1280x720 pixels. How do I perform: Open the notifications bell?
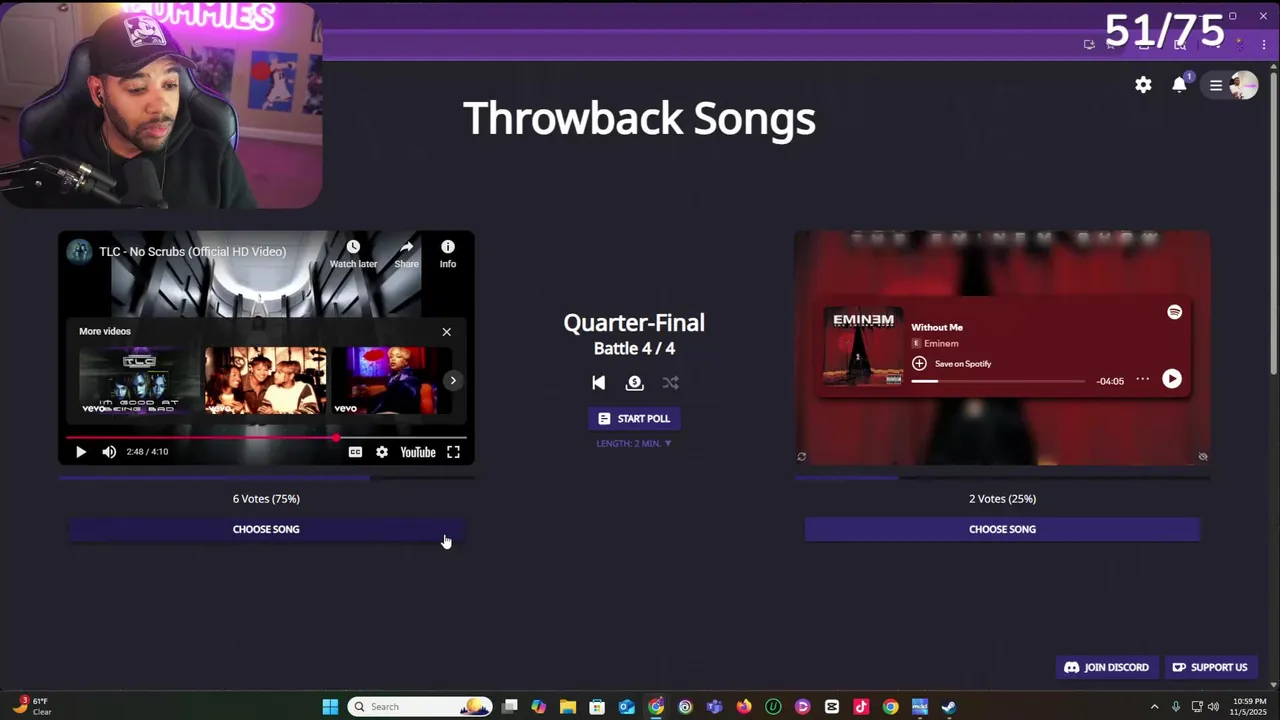coord(1180,85)
